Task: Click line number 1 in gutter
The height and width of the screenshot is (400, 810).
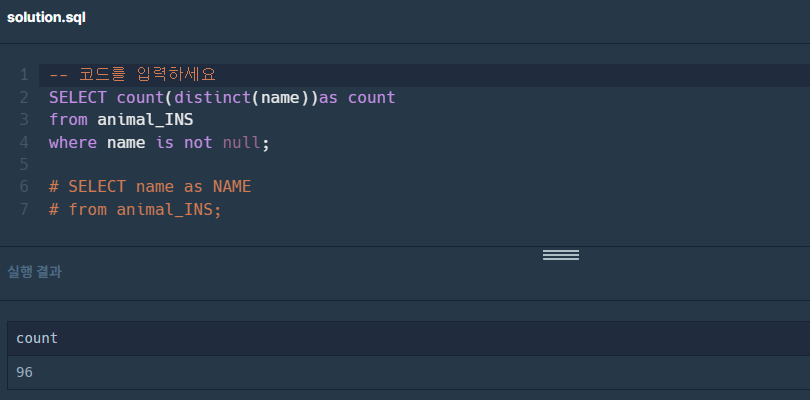Action: [24, 75]
